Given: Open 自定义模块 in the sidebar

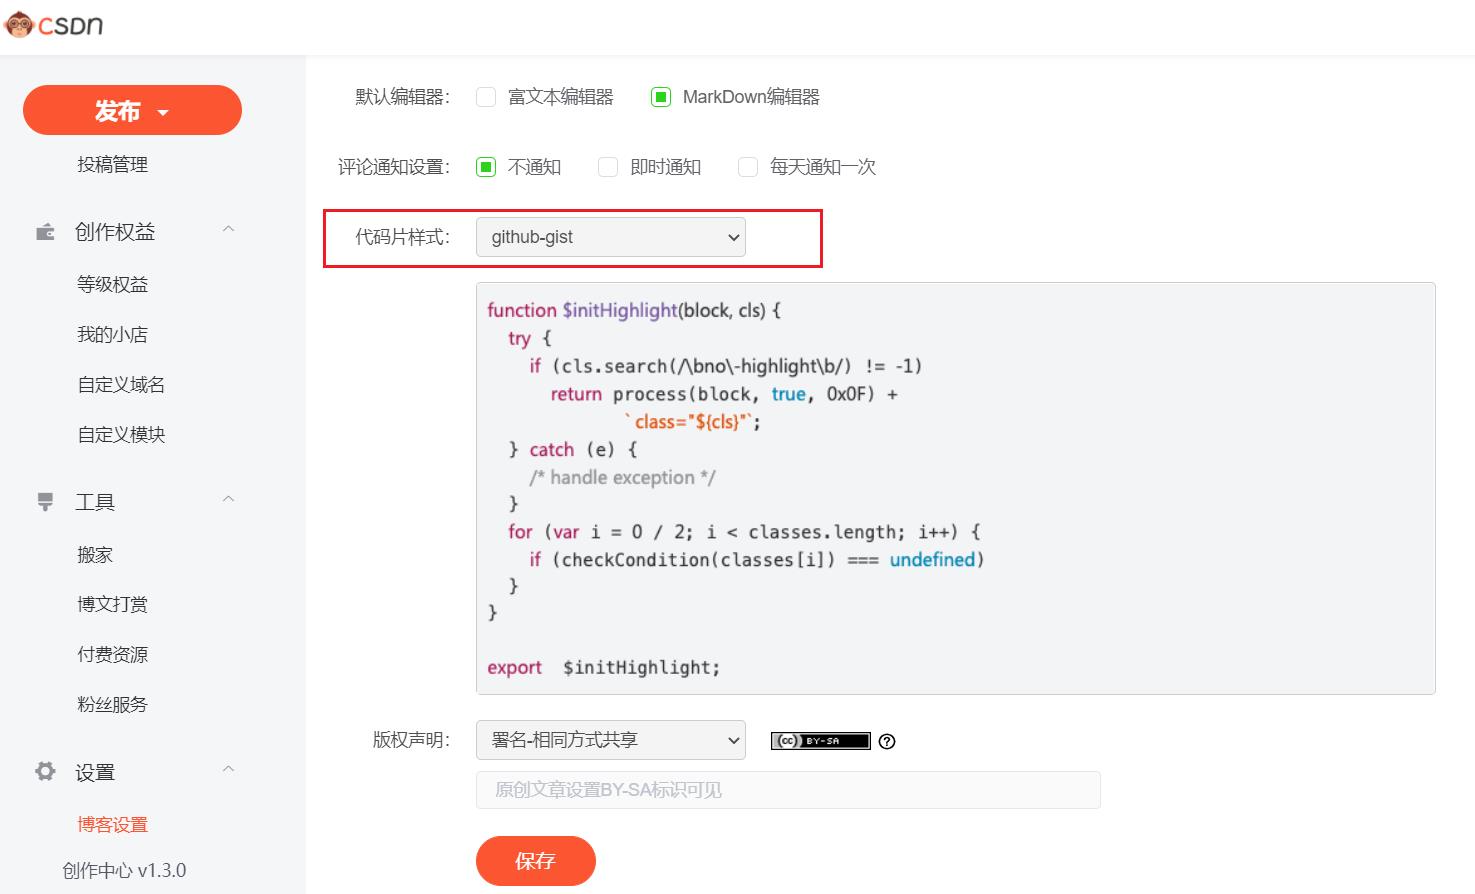Looking at the screenshot, I should 121,435.
